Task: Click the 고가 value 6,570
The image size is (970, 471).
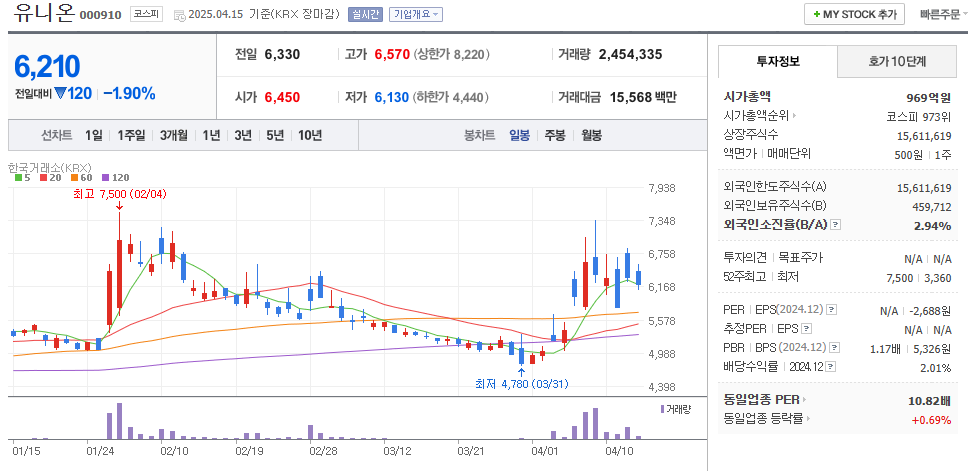Action: 392,54
